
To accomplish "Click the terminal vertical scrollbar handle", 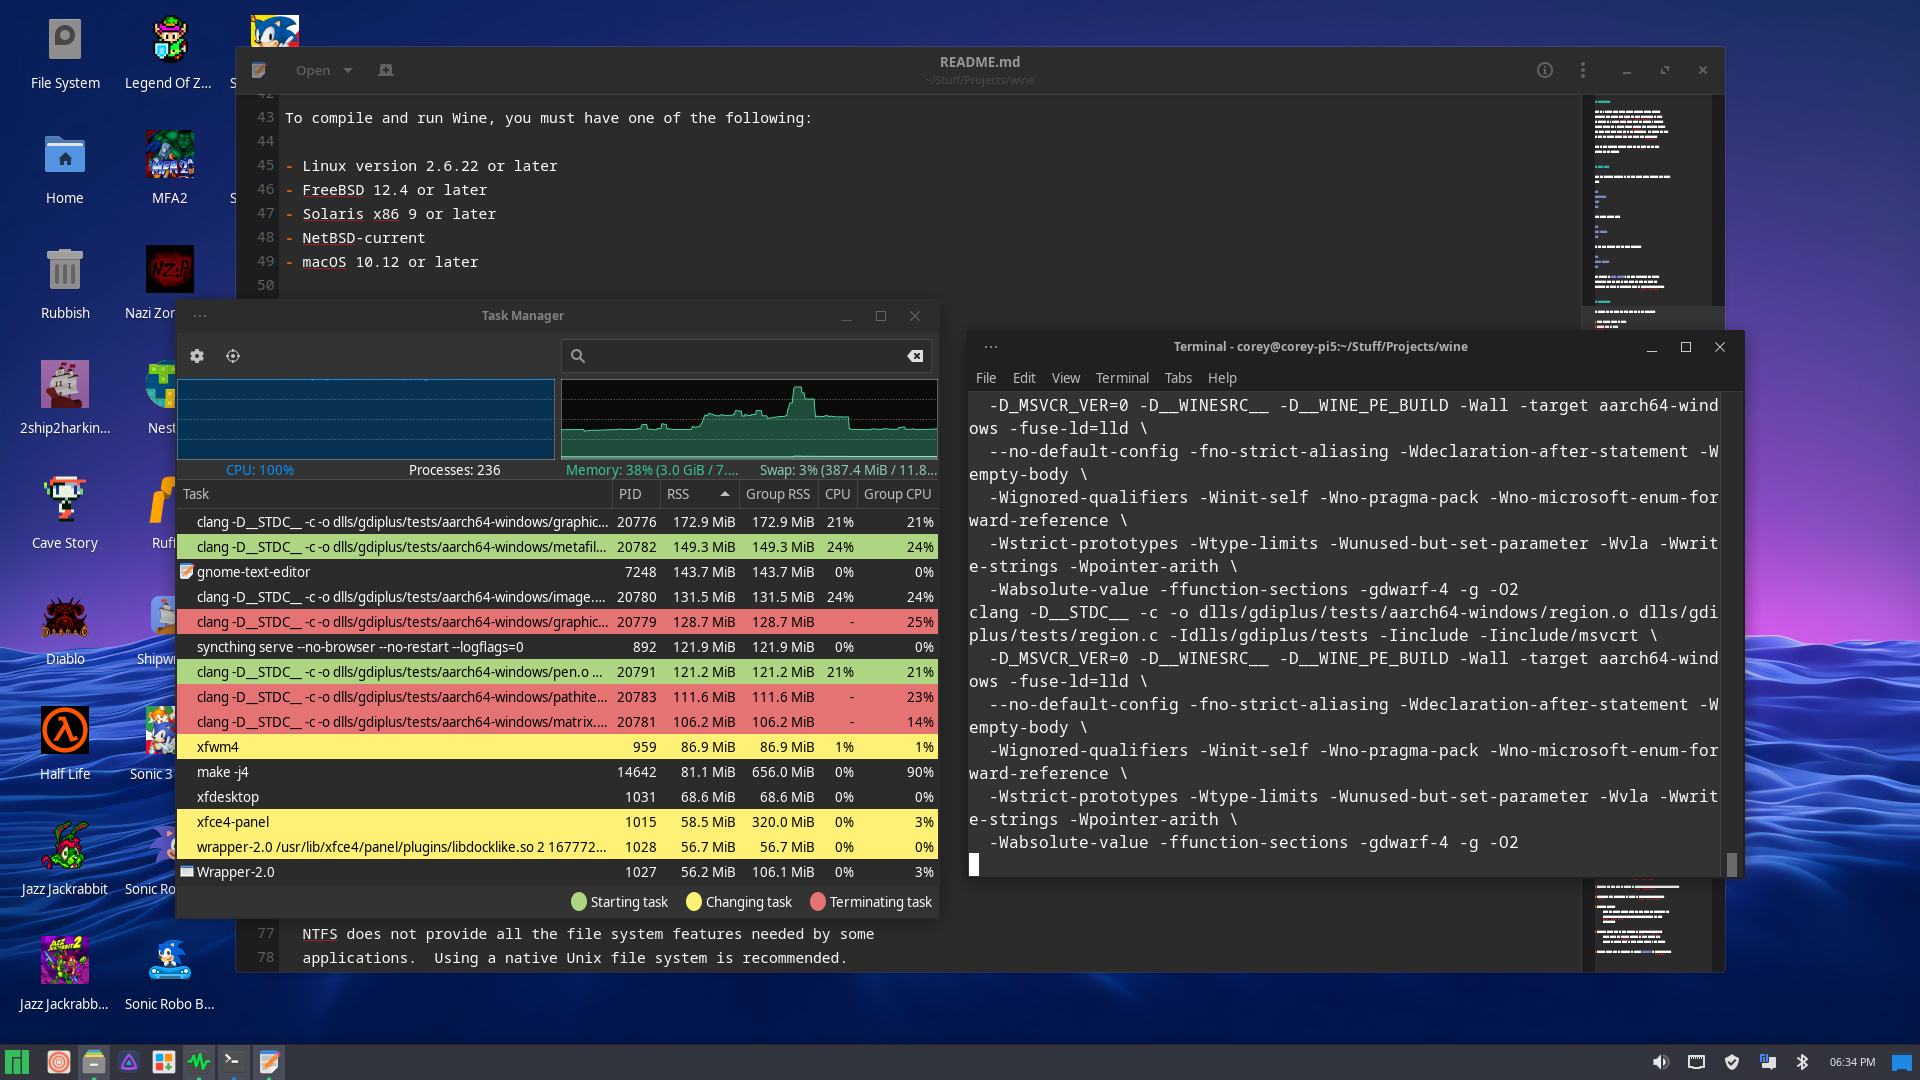I will pyautogui.click(x=1732, y=864).
